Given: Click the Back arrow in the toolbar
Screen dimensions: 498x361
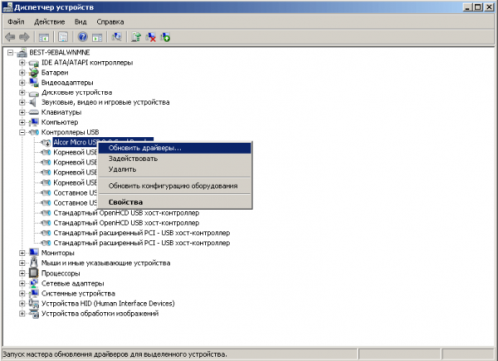Looking at the screenshot, I should pos(10,37).
